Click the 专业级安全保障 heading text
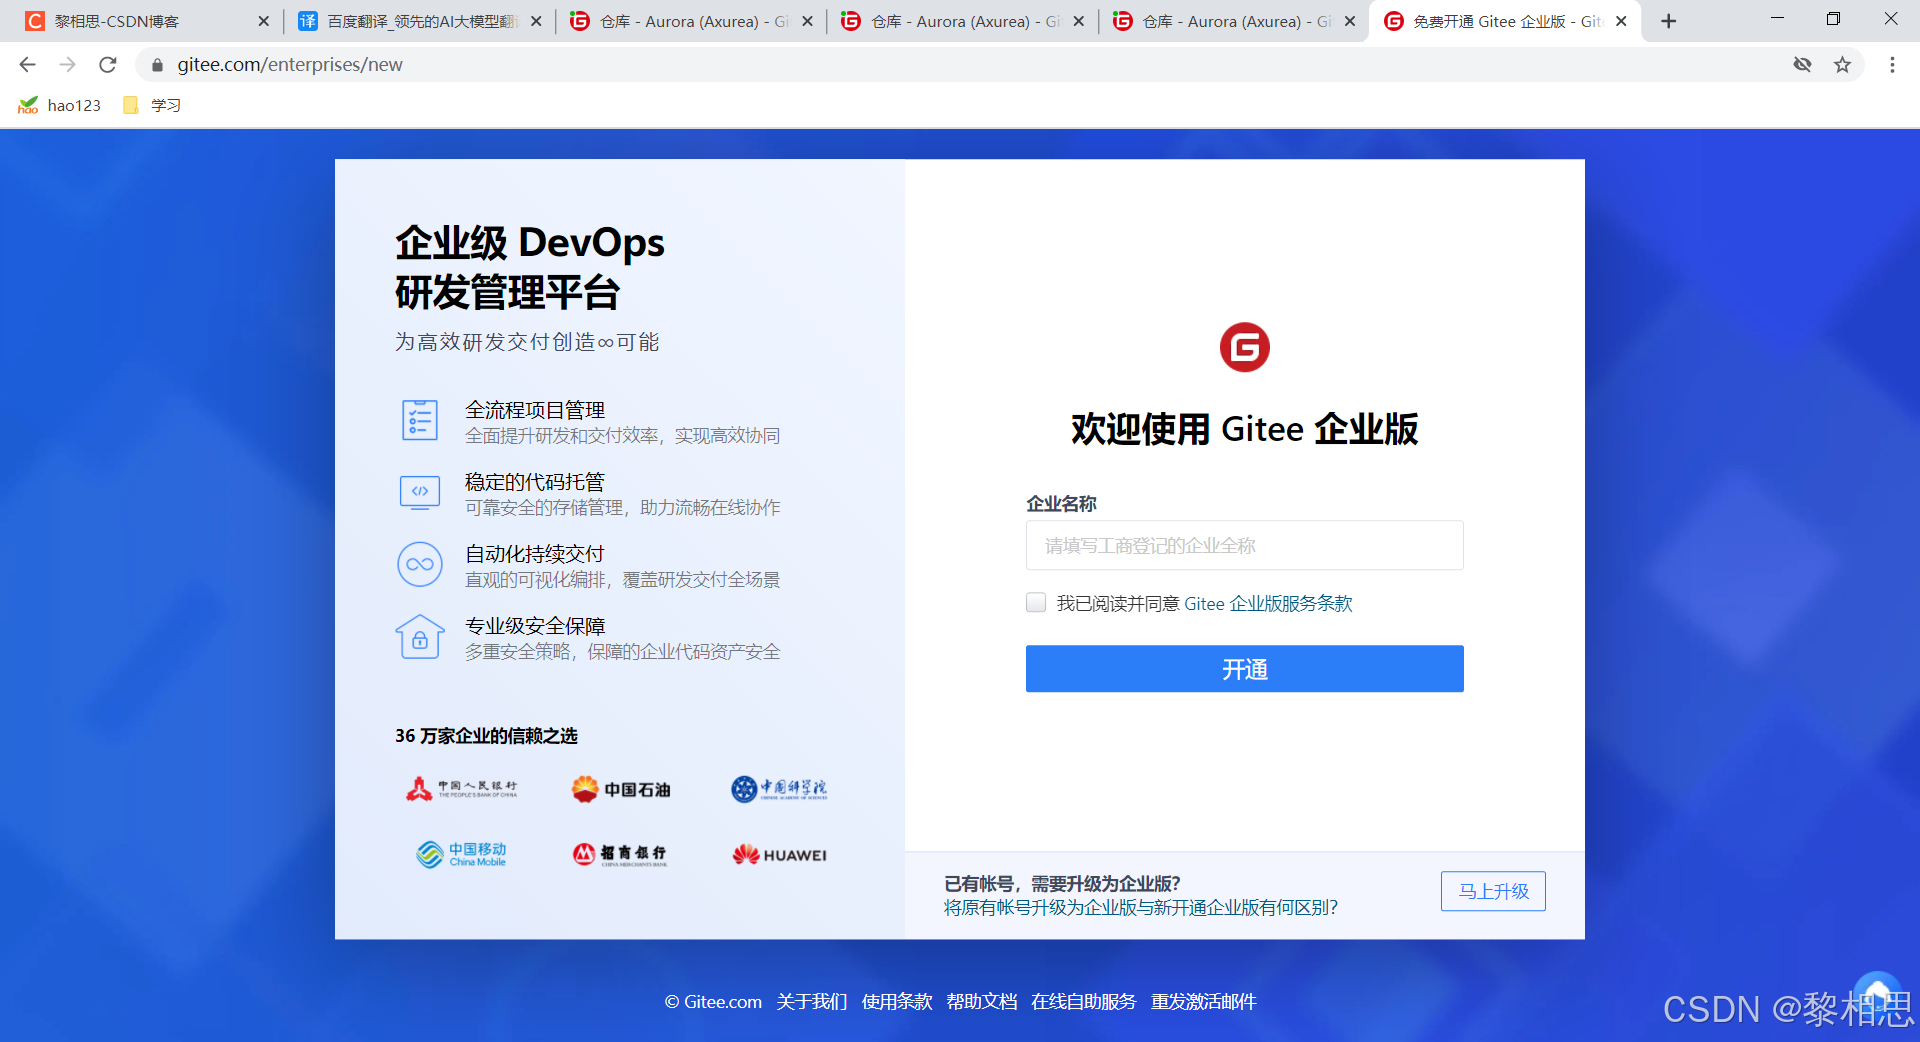Viewport: 1920px width, 1042px height. [535, 626]
